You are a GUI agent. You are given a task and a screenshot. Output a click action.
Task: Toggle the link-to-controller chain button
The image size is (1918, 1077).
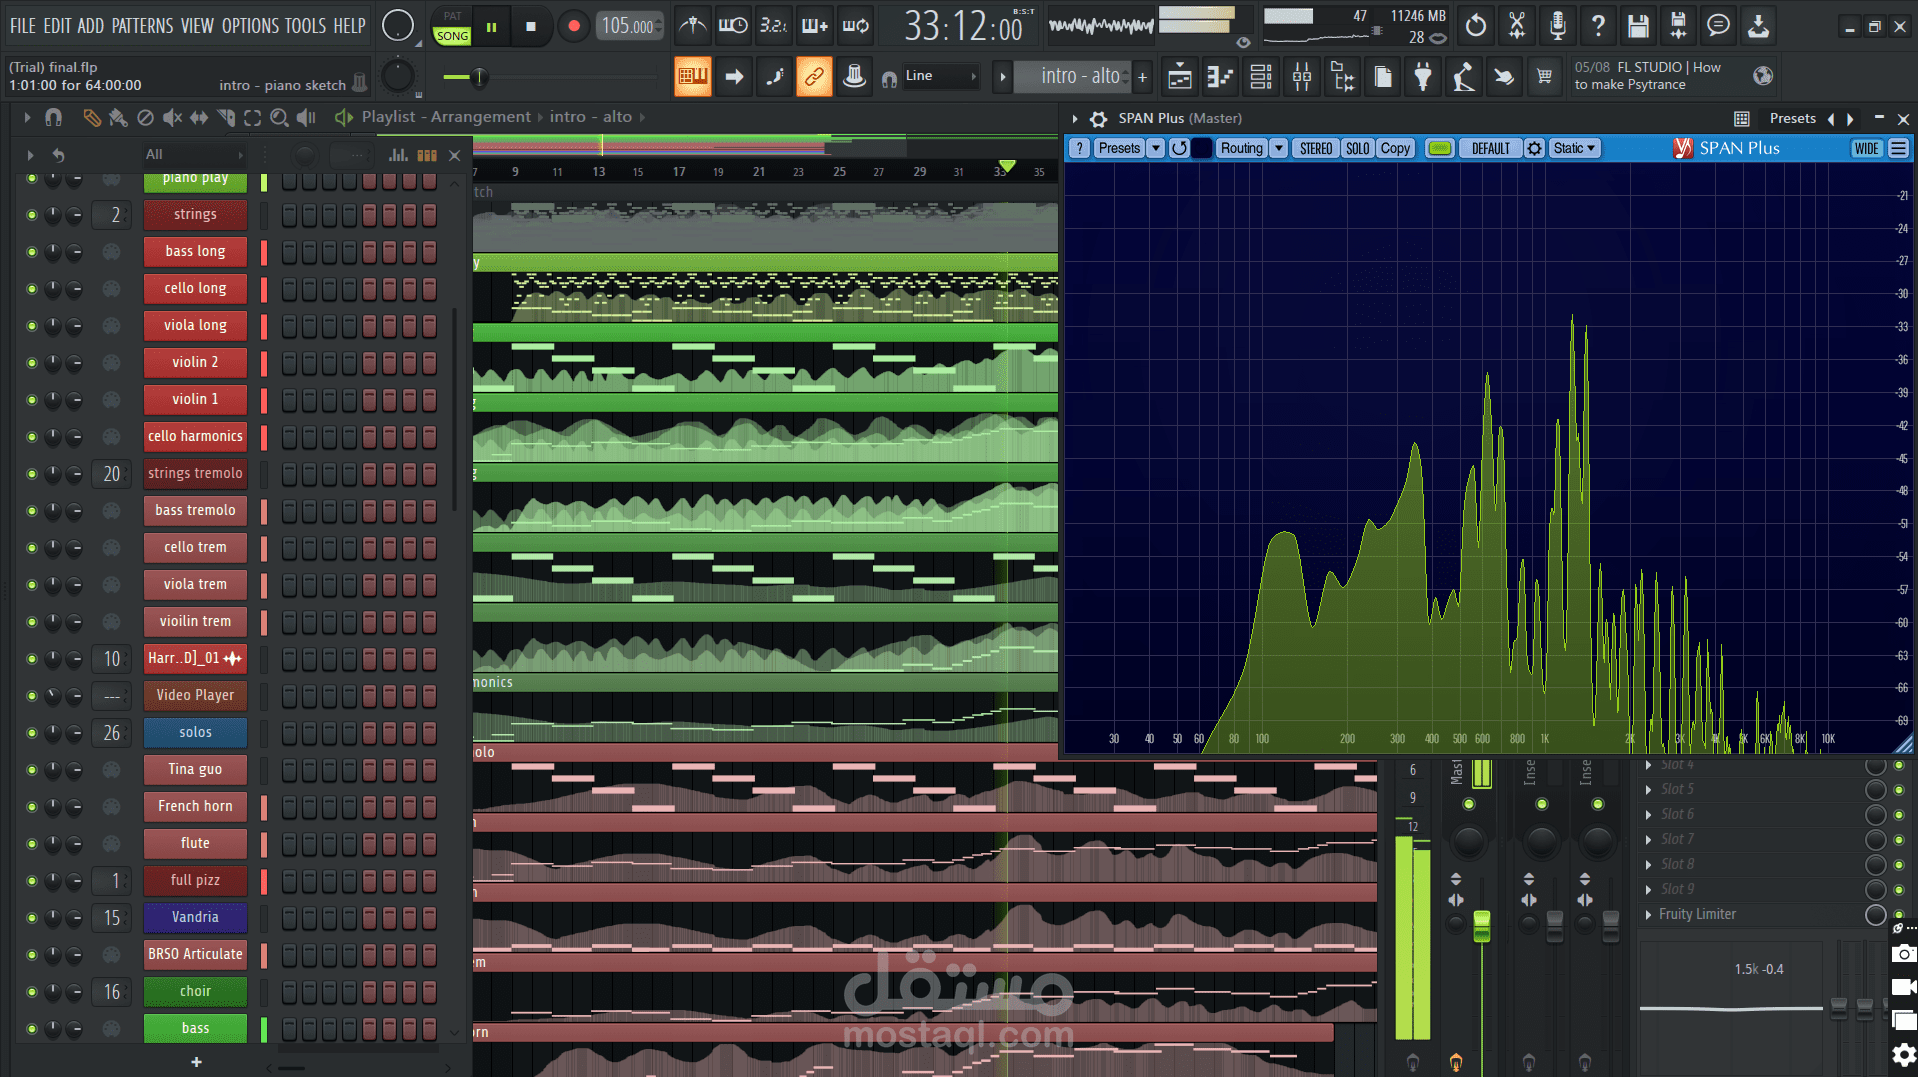tap(814, 77)
